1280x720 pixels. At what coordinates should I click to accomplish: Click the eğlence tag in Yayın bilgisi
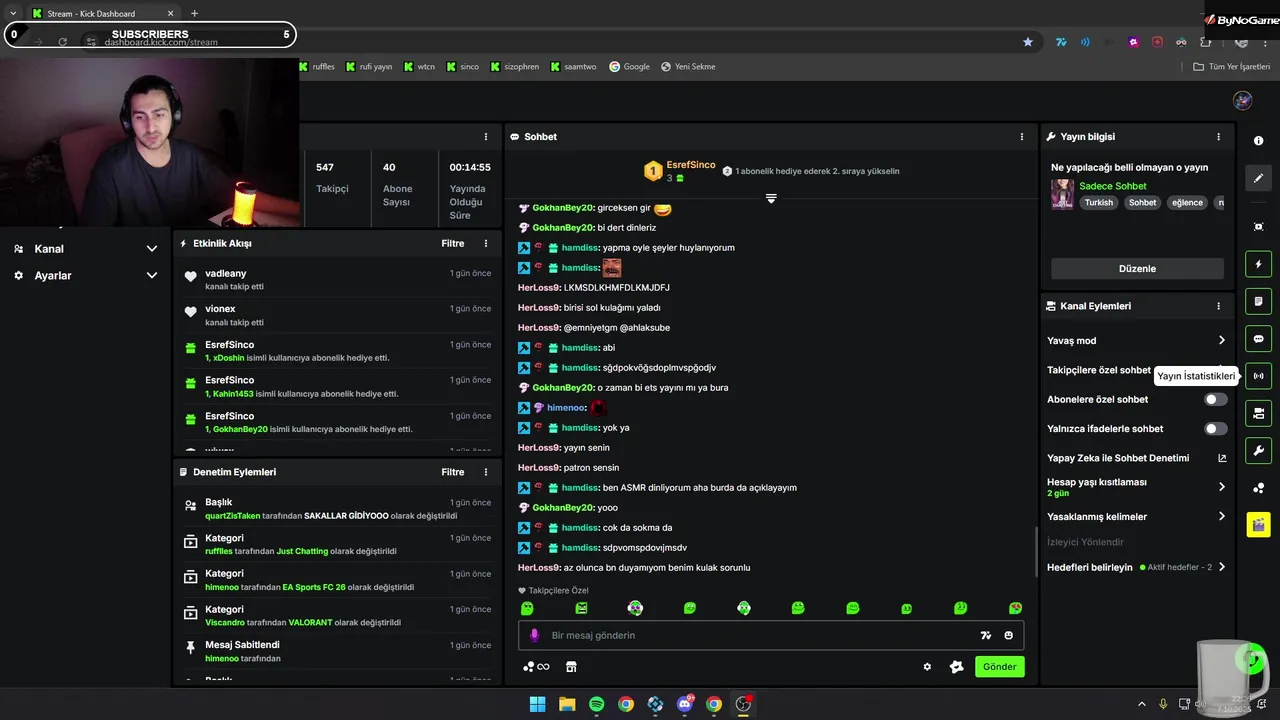[1187, 203]
